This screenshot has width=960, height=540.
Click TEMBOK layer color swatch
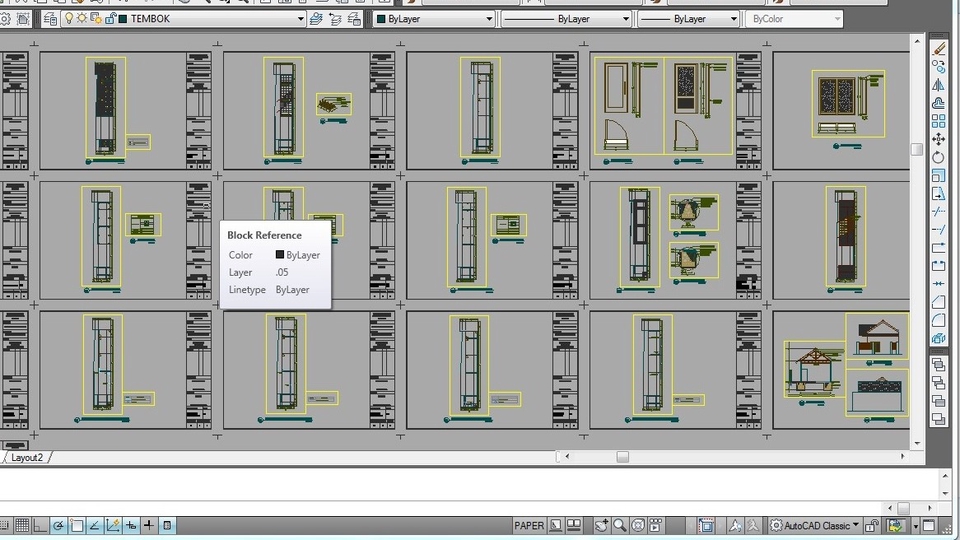click(x=122, y=19)
